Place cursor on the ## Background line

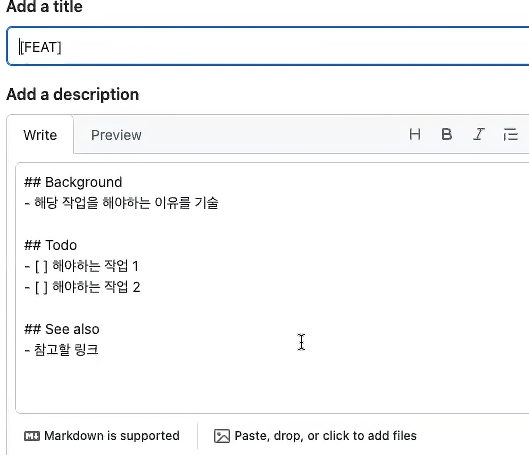[73, 182]
